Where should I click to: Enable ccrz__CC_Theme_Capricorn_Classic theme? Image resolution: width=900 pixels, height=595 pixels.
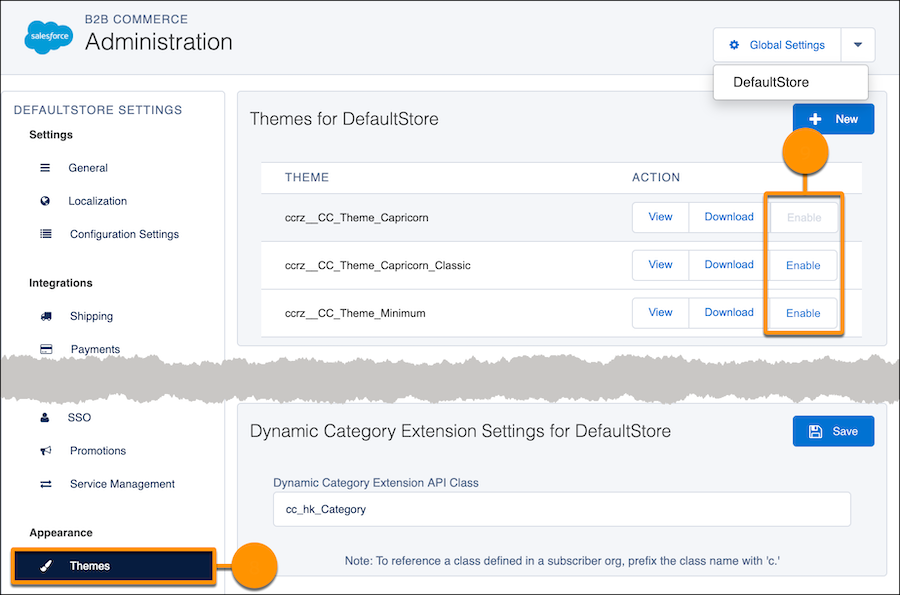[803, 265]
